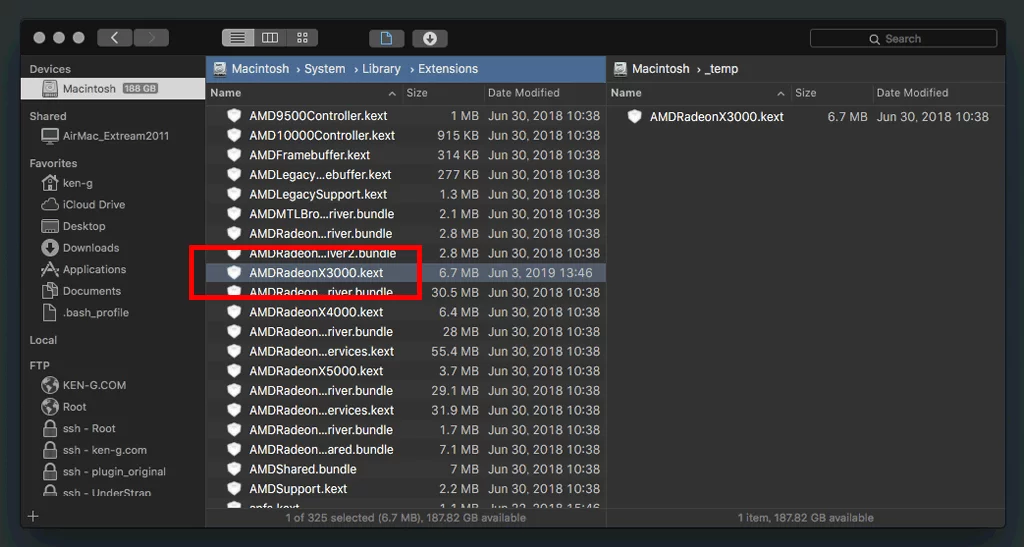Open Documents favorite in sidebar
The width and height of the screenshot is (1024, 547).
click(81, 290)
